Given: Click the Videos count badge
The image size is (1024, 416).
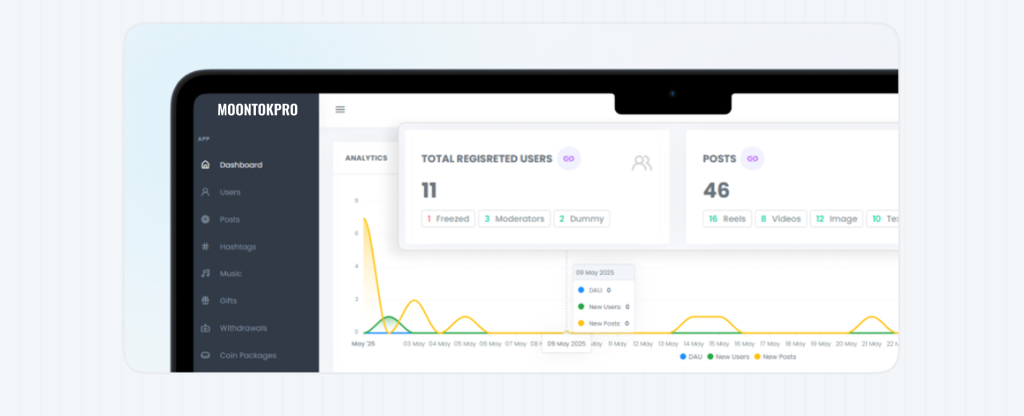Looking at the screenshot, I should 780,218.
